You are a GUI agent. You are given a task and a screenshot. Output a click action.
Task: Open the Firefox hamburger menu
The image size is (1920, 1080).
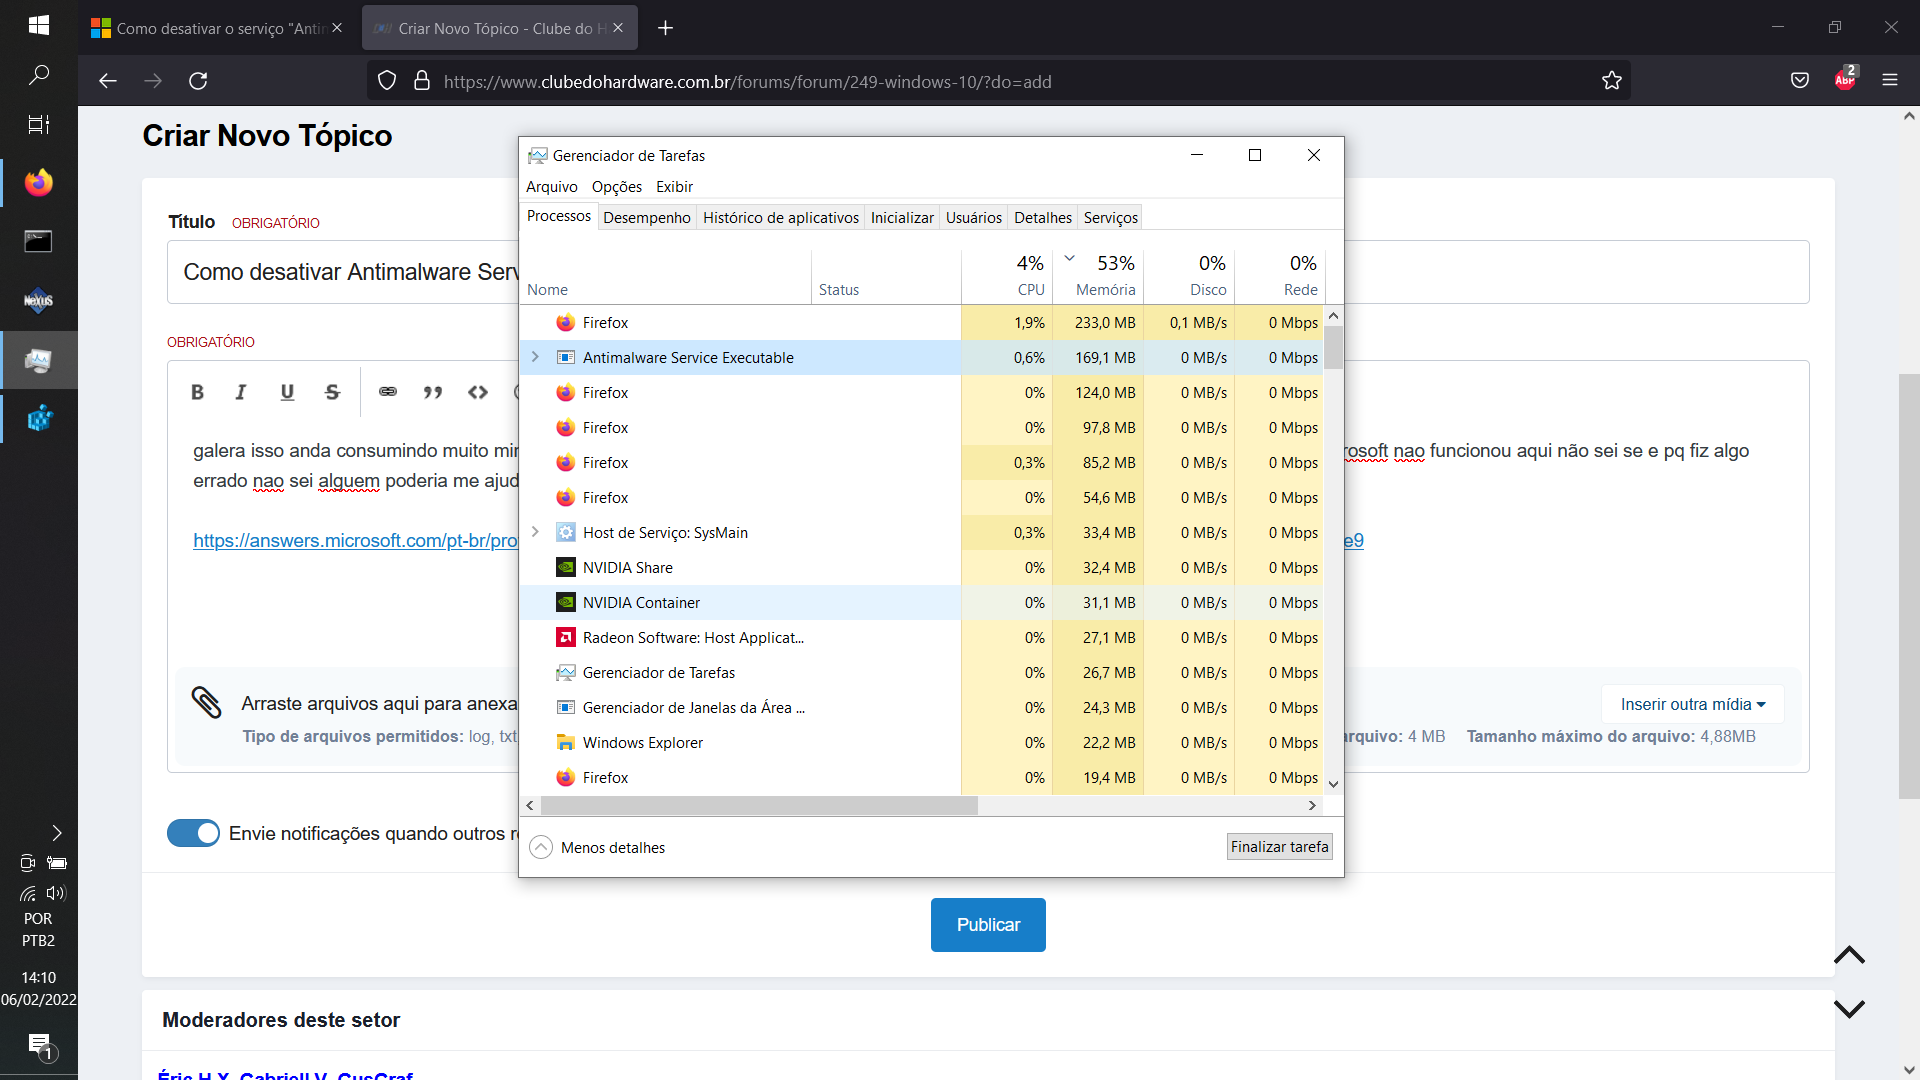(x=1890, y=81)
